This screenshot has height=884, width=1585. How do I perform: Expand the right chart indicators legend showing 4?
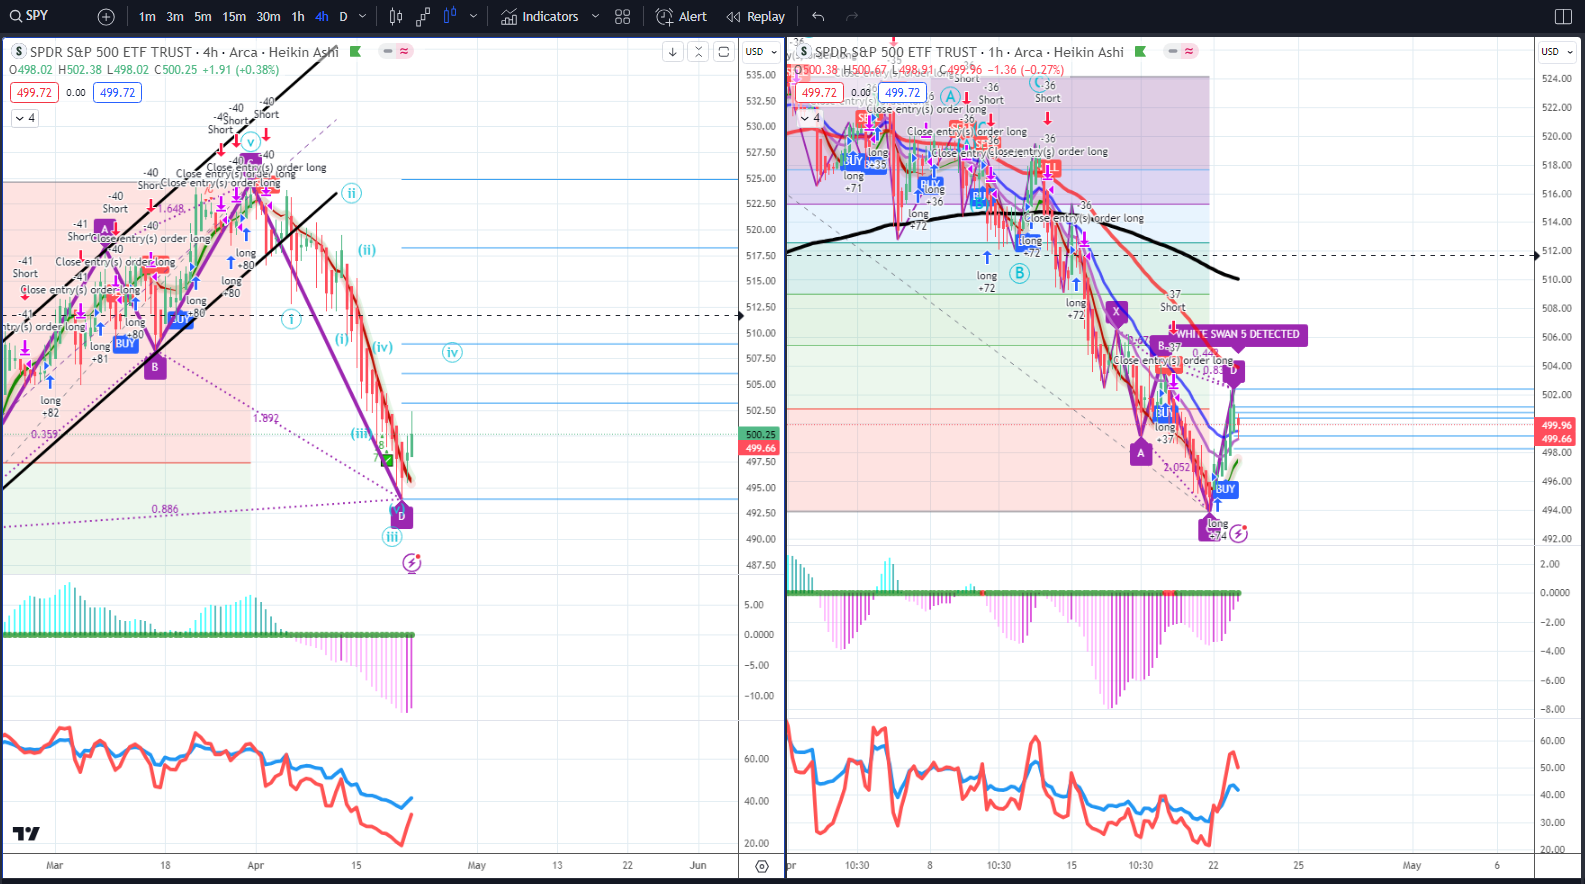point(810,118)
